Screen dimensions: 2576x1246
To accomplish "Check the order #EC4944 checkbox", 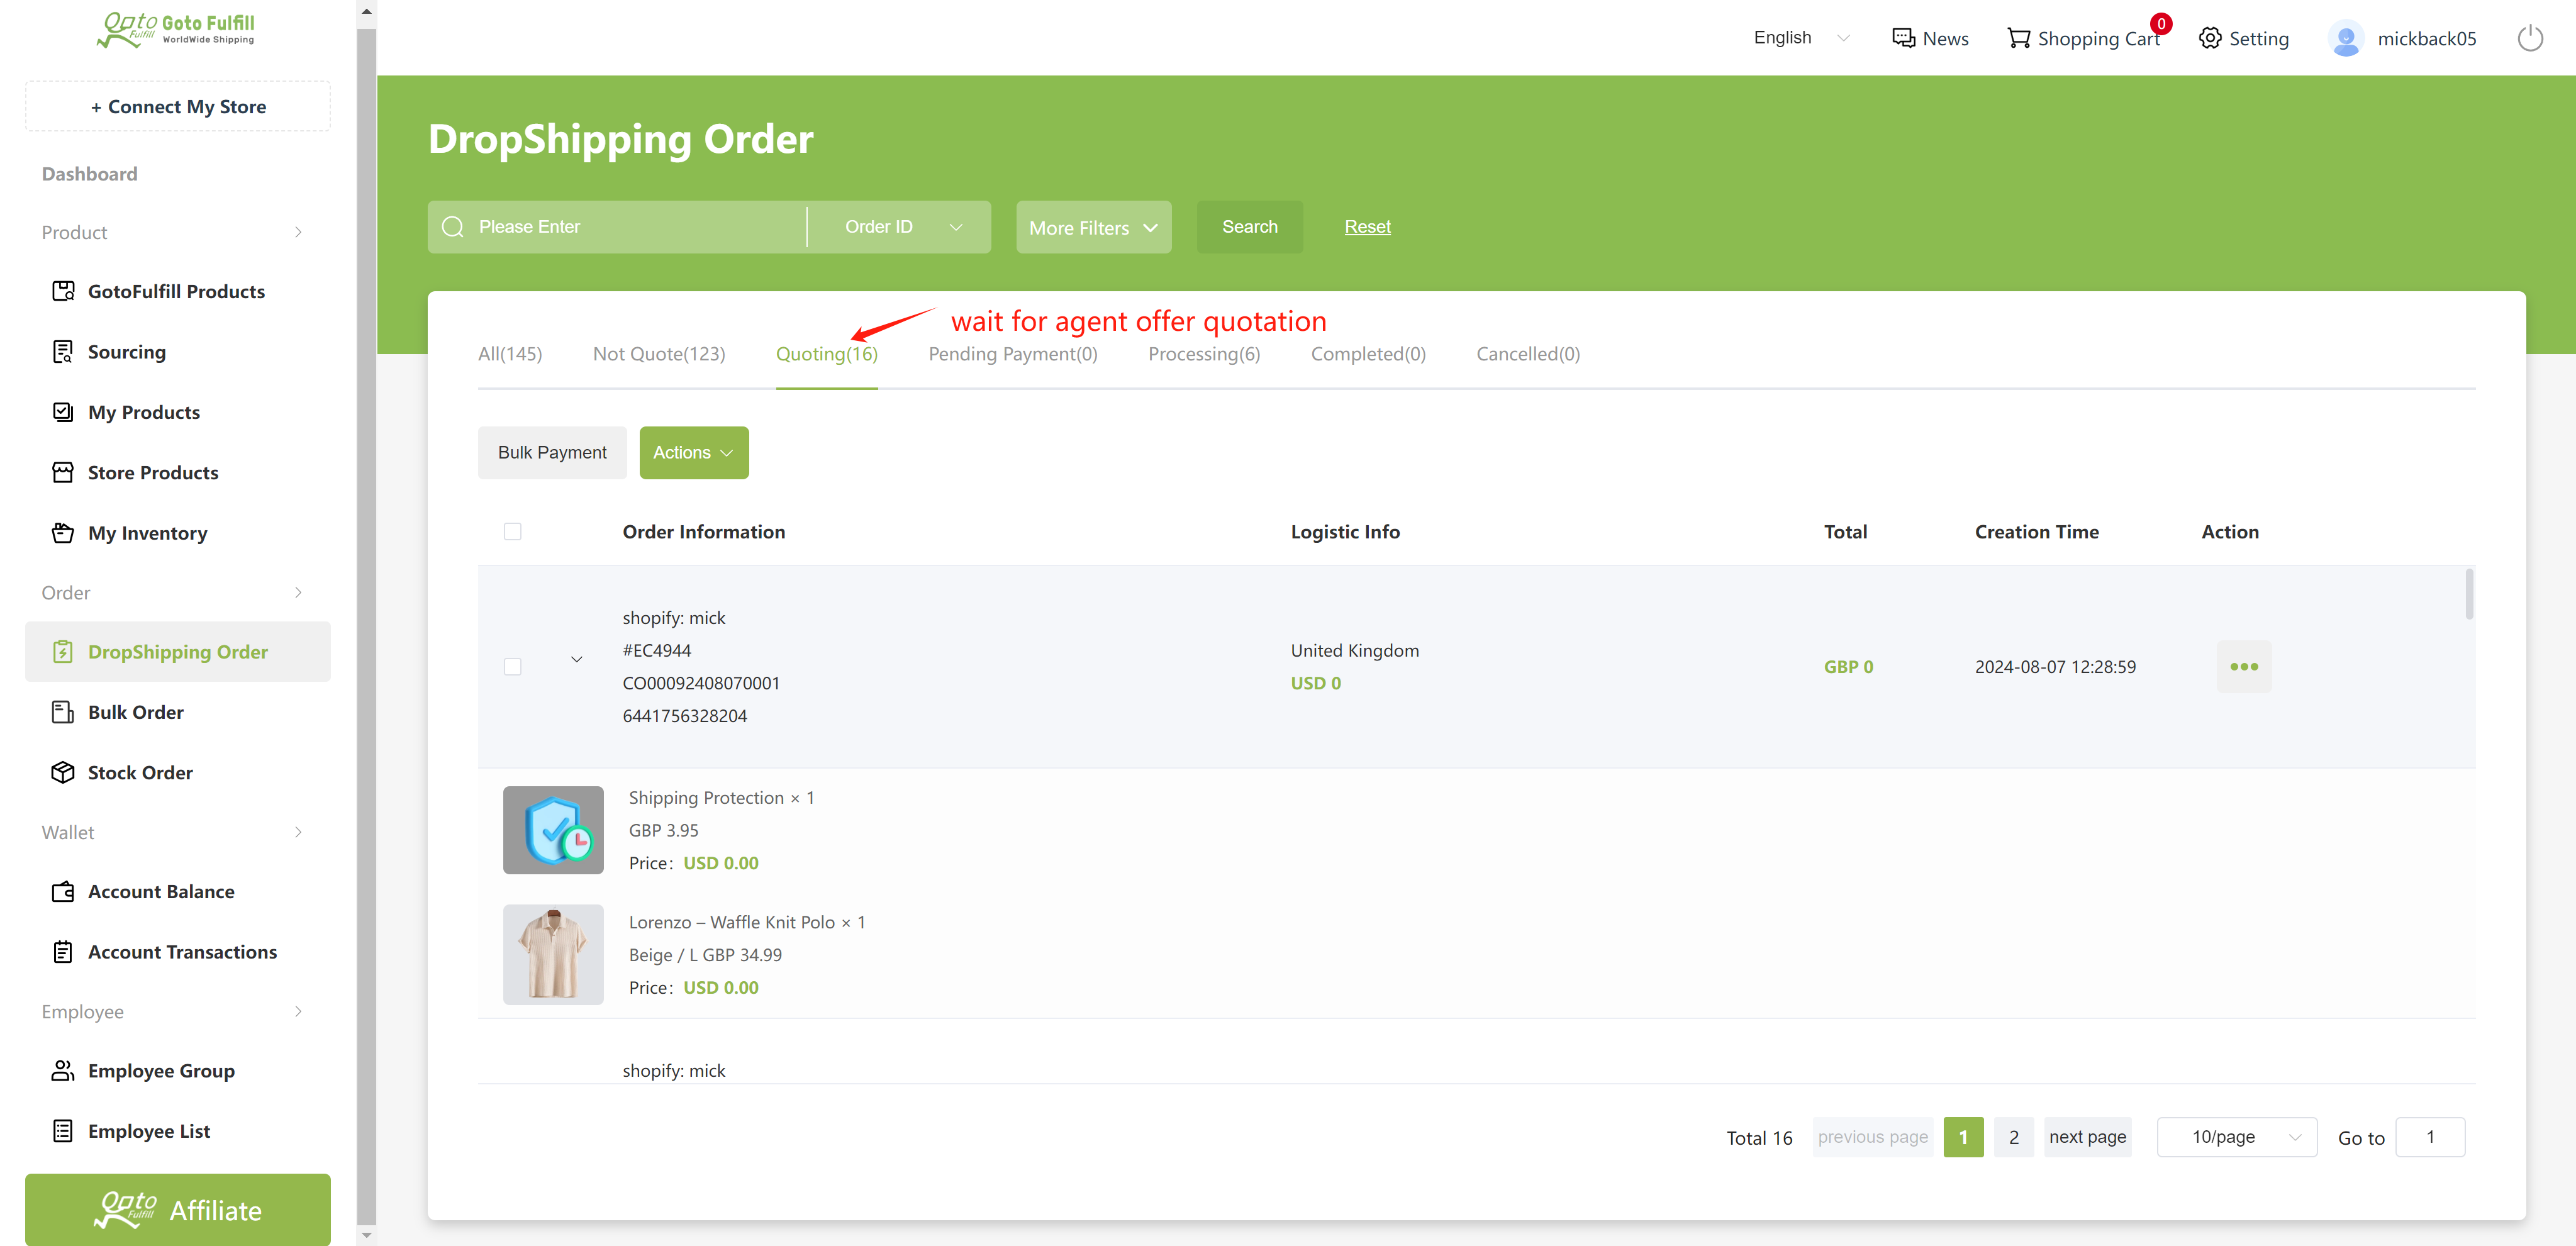I will (x=513, y=667).
